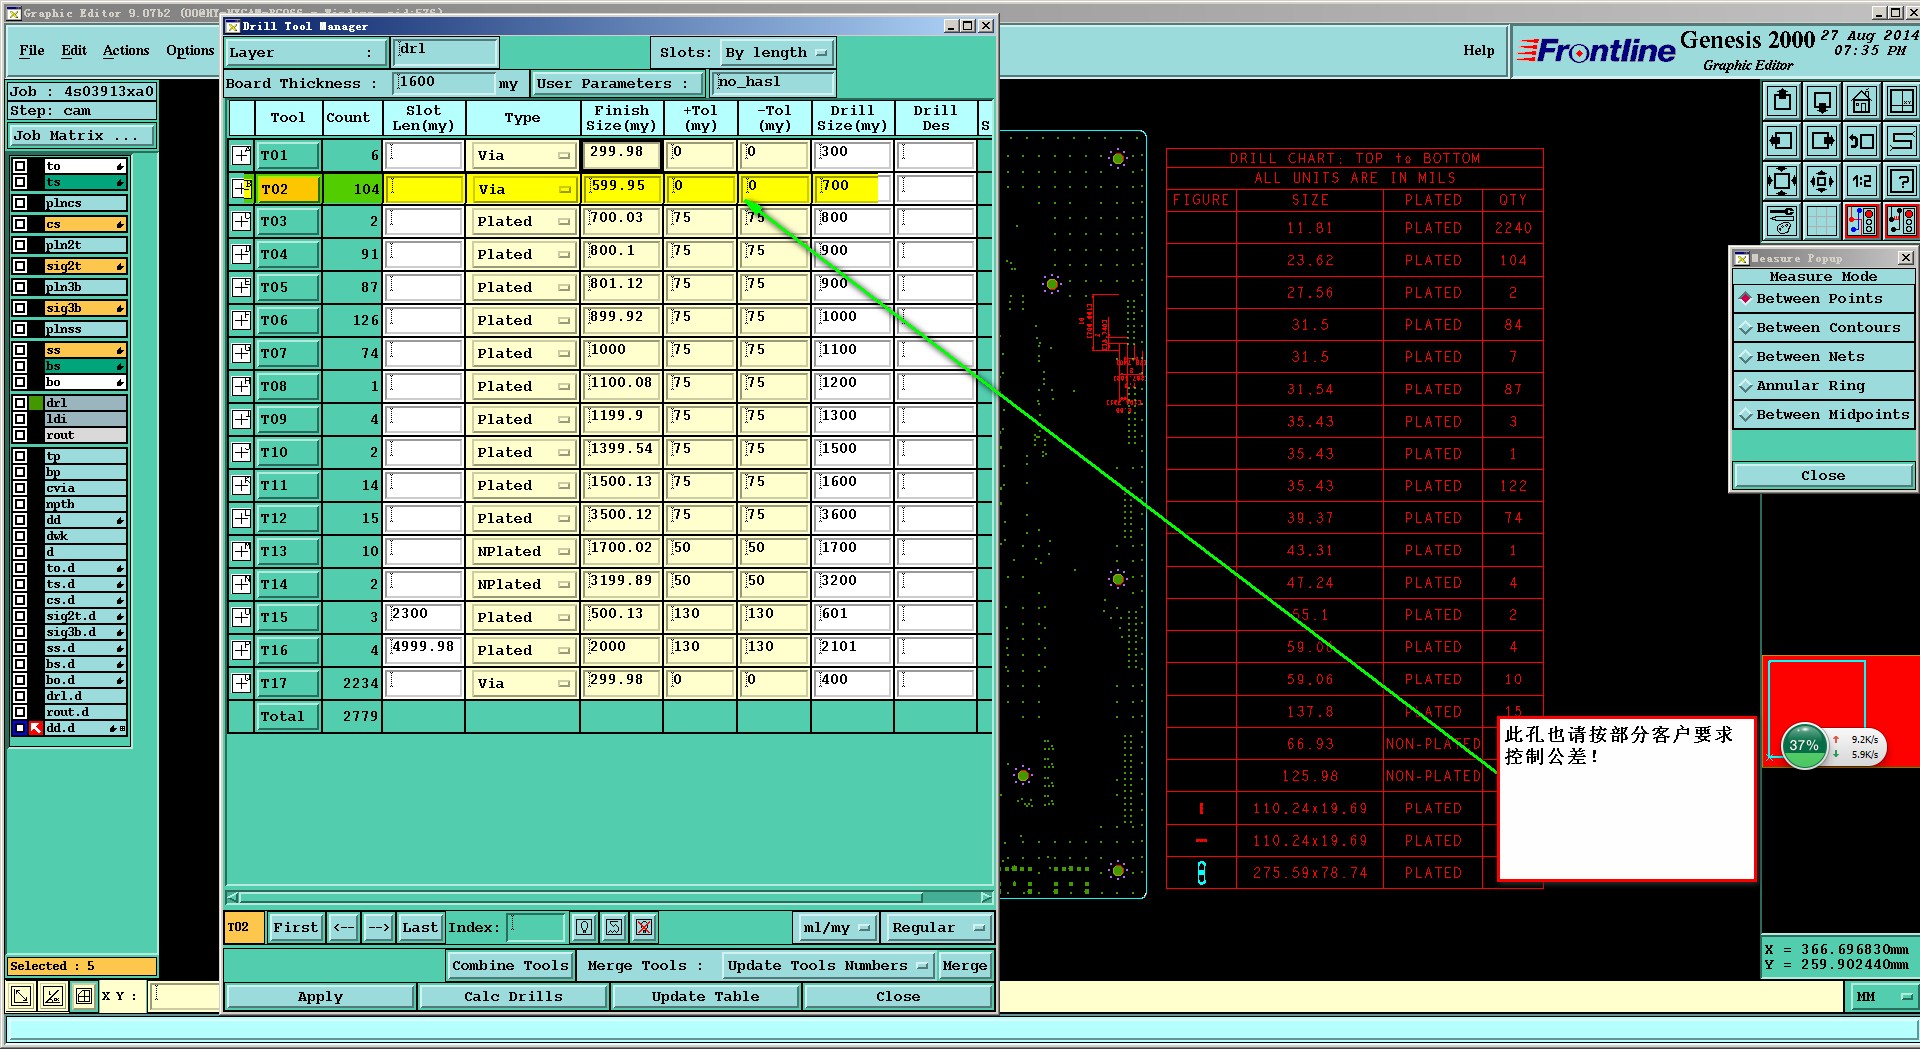Open Update Tools Numbers dropdown
Image resolution: width=1920 pixels, height=1049 pixels.
click(827, 965)
